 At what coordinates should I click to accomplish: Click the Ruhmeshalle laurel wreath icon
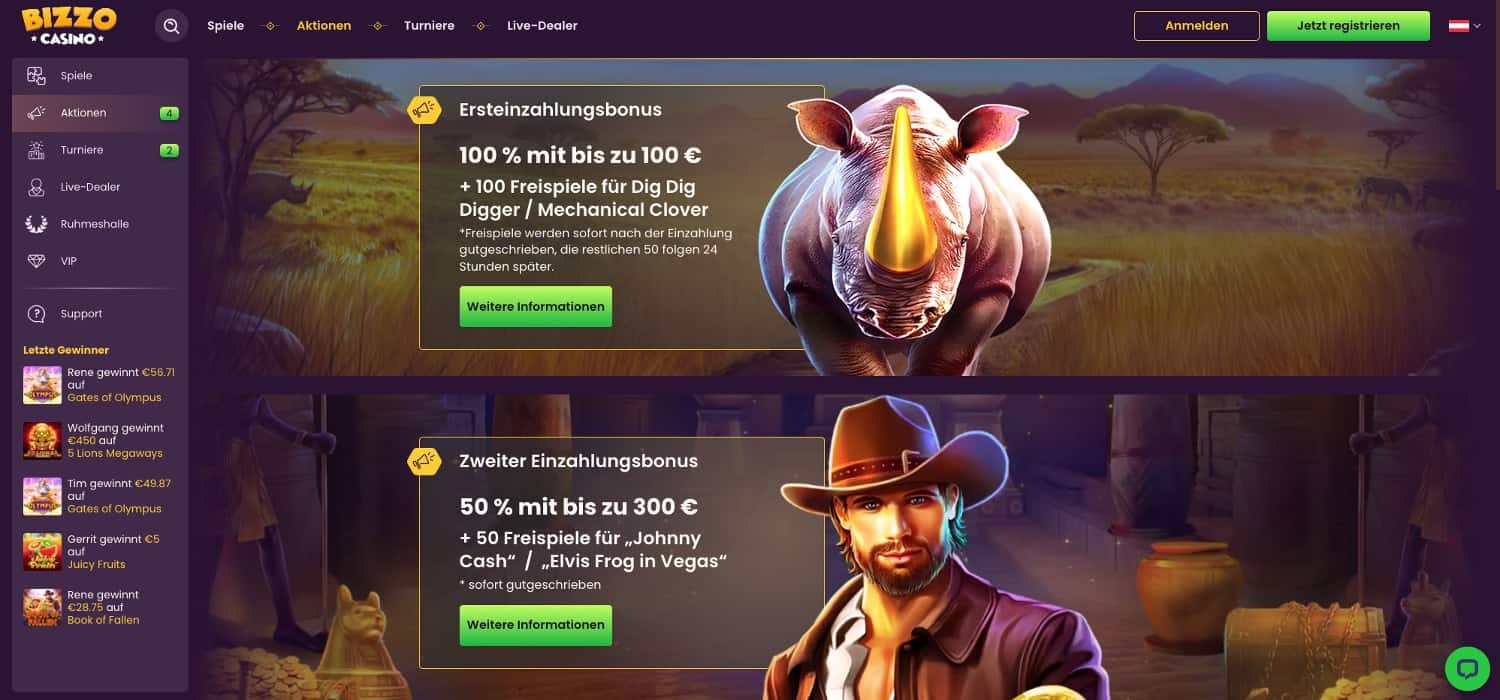(x=36, y=224)
